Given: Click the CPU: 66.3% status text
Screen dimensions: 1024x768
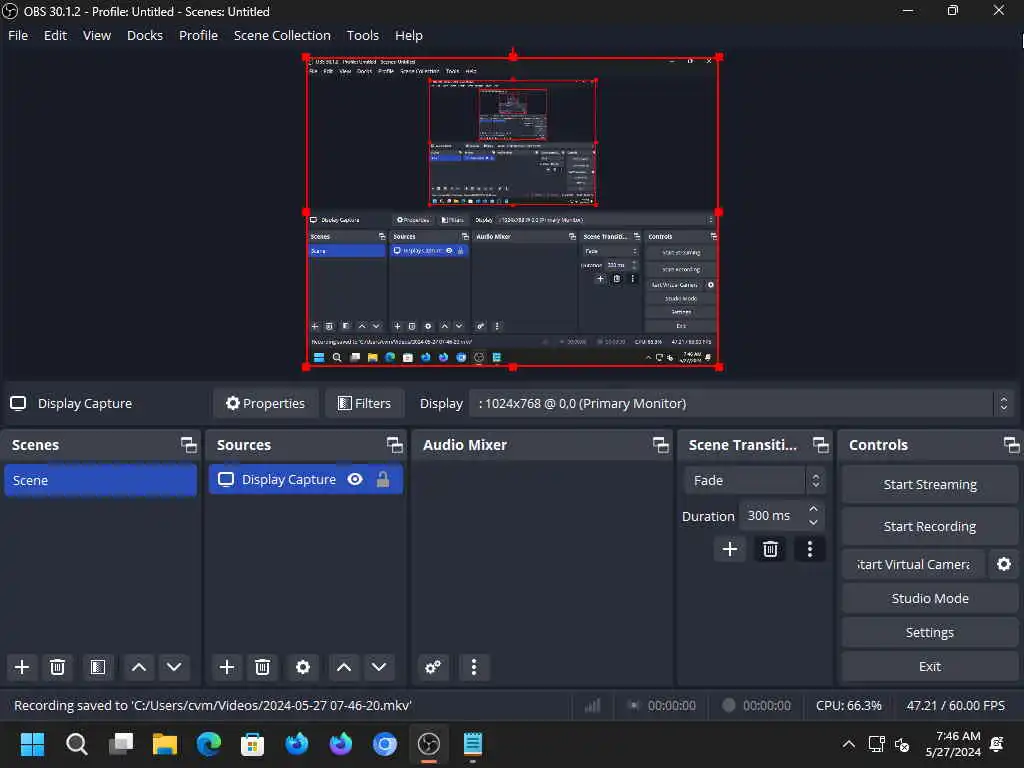Looking at the screenshot, I should (848, 705).
